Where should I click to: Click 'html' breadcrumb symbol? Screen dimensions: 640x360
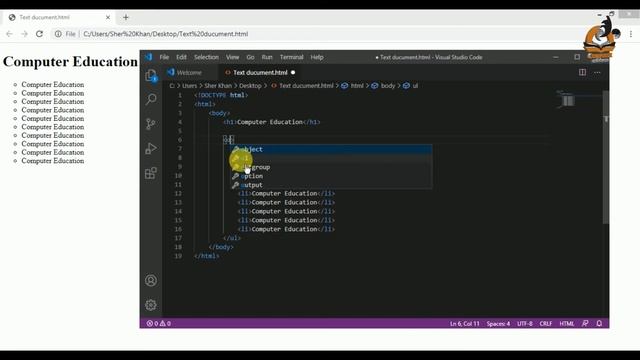357,86
